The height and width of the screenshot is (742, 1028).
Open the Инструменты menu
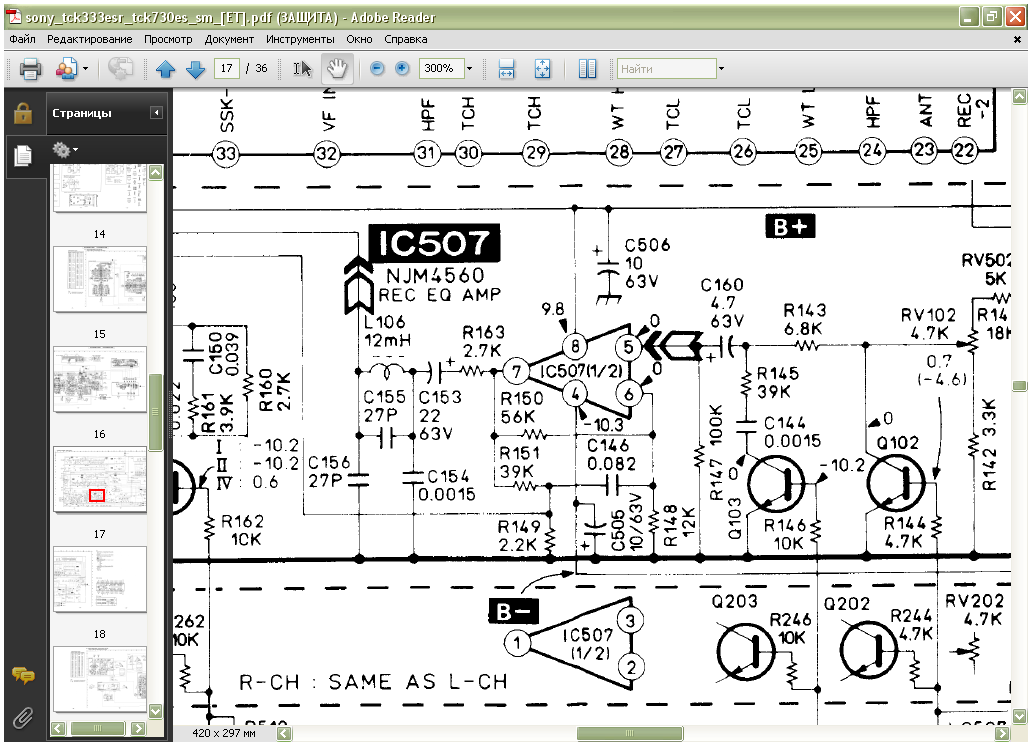pos(300,39)
